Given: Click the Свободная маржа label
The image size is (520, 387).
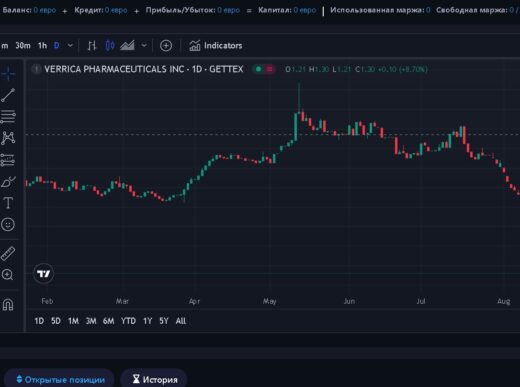Looking at the screenshot, I should pyautogui.click(x=471, y=10).
